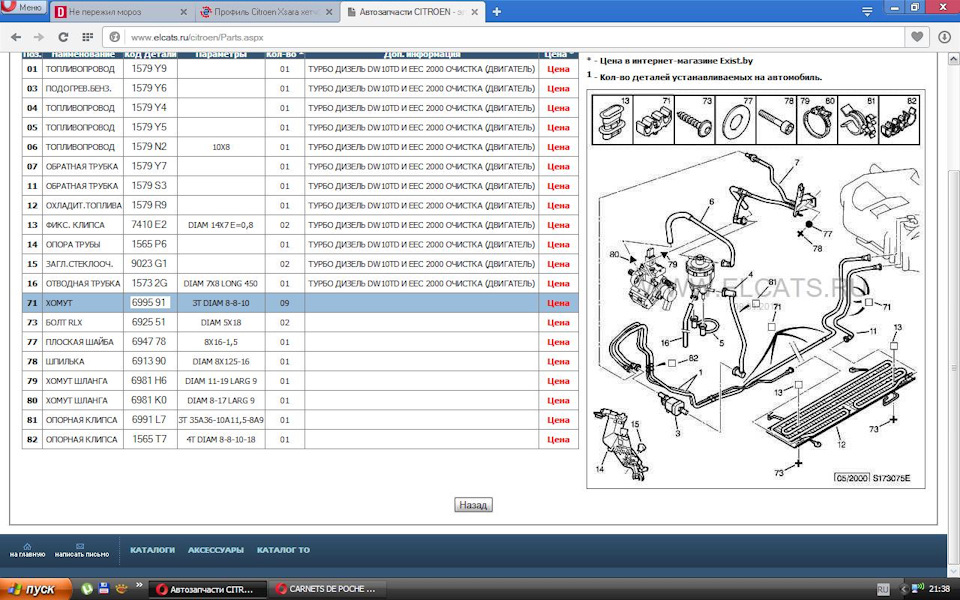The width and height of the screenshot is (960, 600).
Task: Click the RU language indicator
Action: pyautogui.click(x=882, y=589)
